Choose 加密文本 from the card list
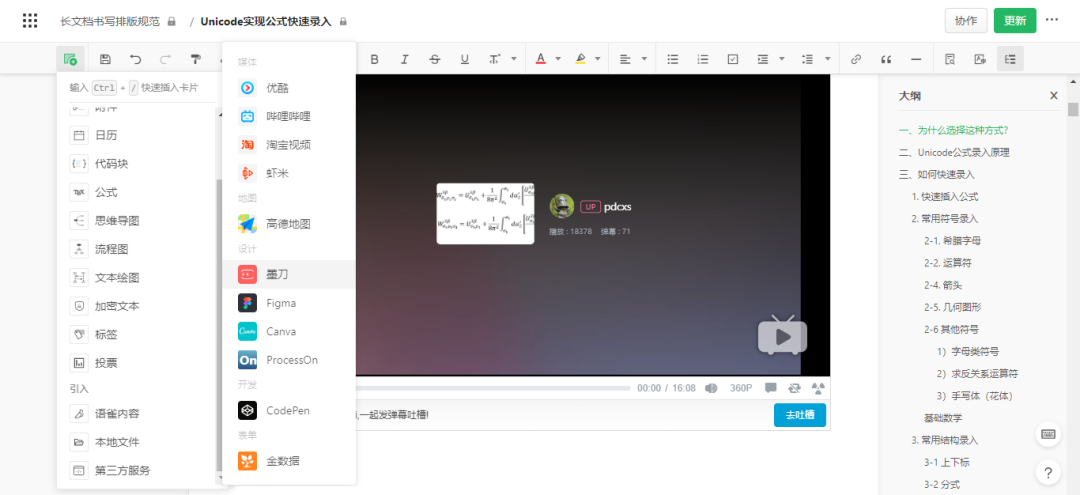Screen dimensions: 1080x495 click(x=136, y=306)
